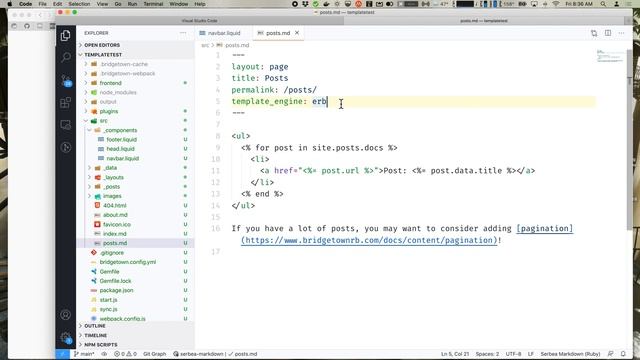
Task: Switch to navbar.liquid tab
Action: (x=224, y=33)
